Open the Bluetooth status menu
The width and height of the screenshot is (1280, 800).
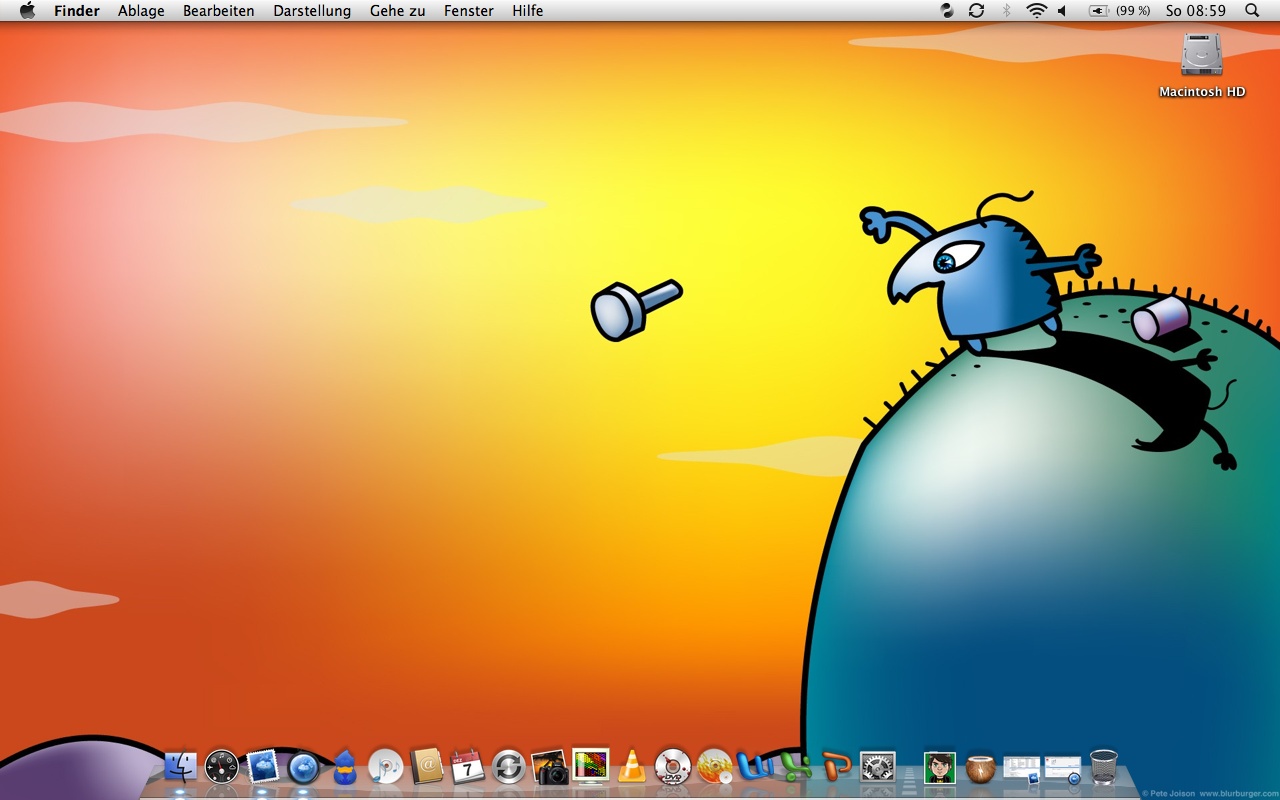[1007, 11]
